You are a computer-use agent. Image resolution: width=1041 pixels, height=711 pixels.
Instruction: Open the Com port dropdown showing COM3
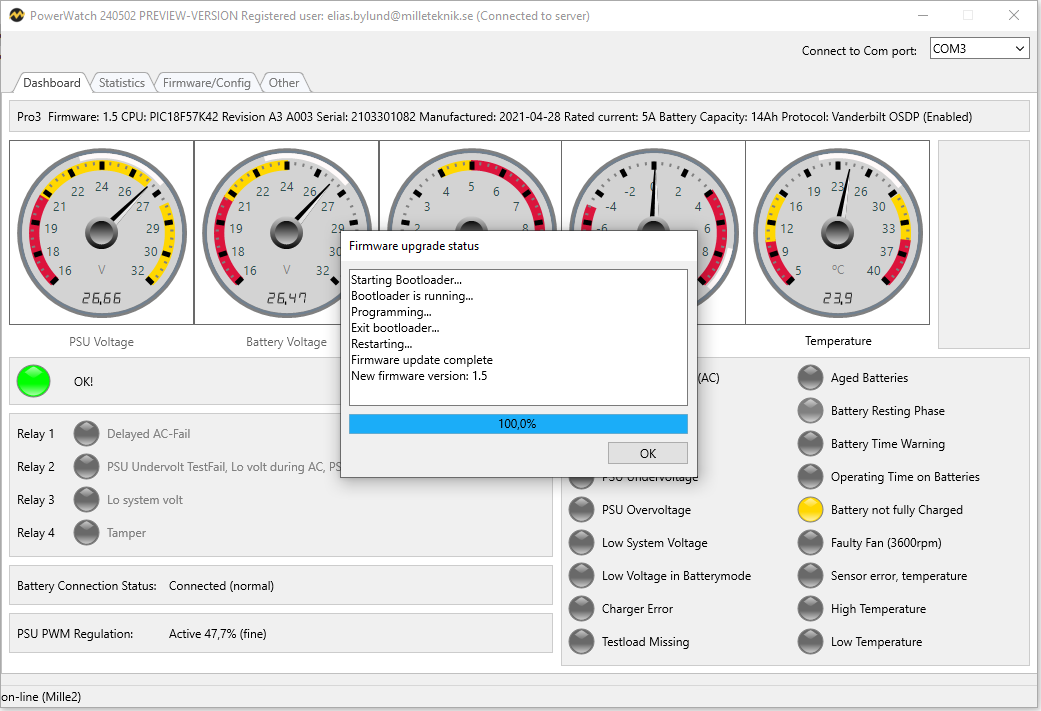(x=978, y=49)
